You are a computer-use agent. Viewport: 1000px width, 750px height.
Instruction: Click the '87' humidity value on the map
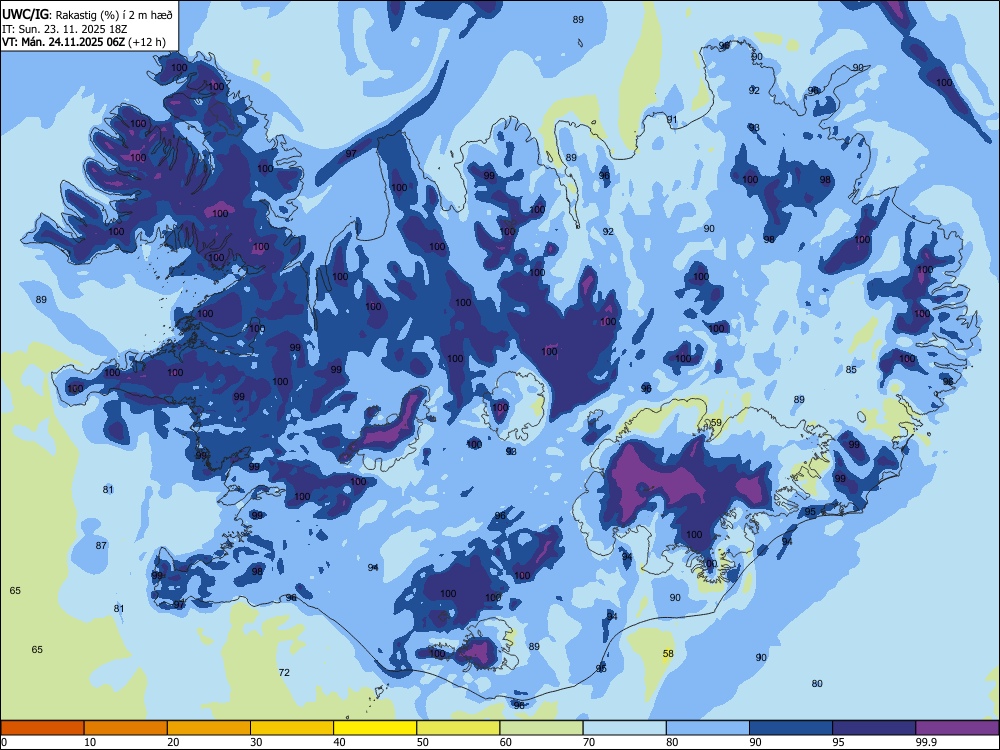101,545
